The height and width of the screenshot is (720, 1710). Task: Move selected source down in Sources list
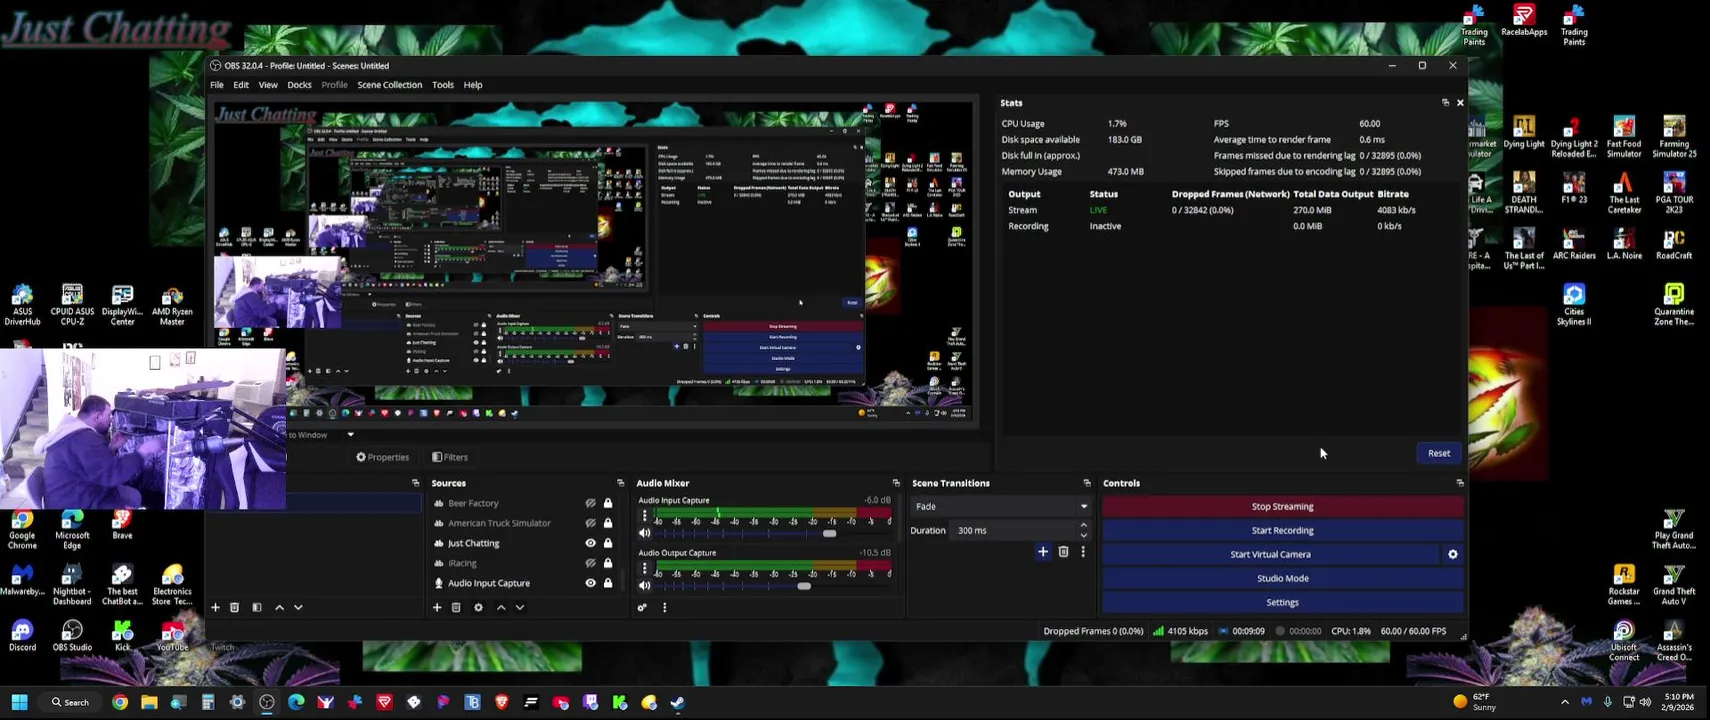click(519, 607)
